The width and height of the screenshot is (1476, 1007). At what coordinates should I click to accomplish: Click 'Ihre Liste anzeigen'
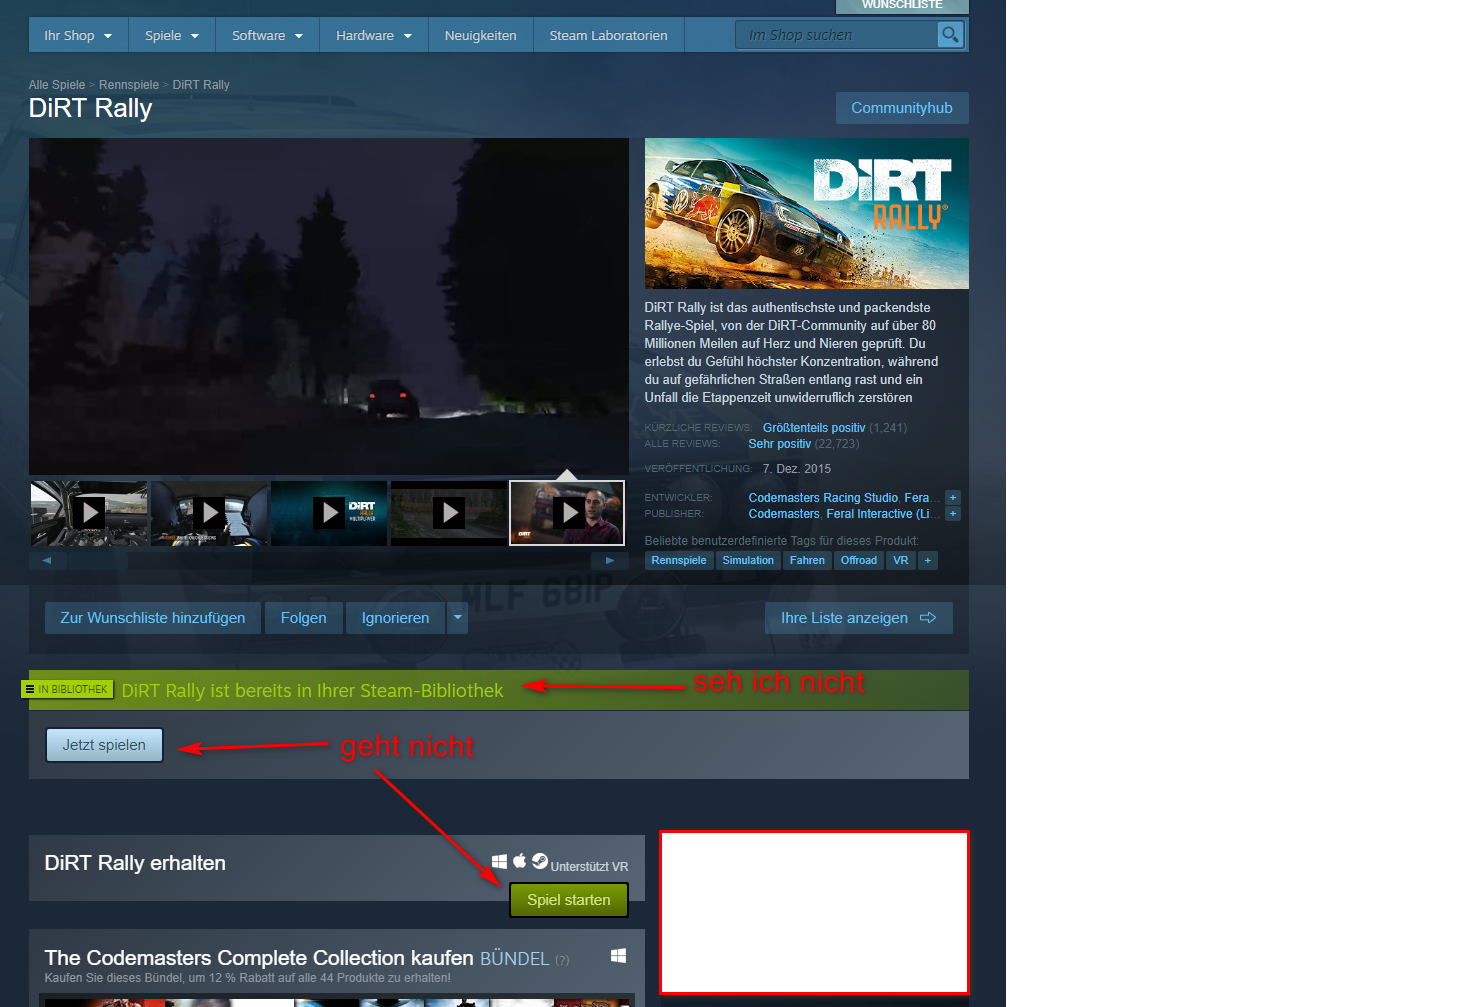[x=859, y=618]
